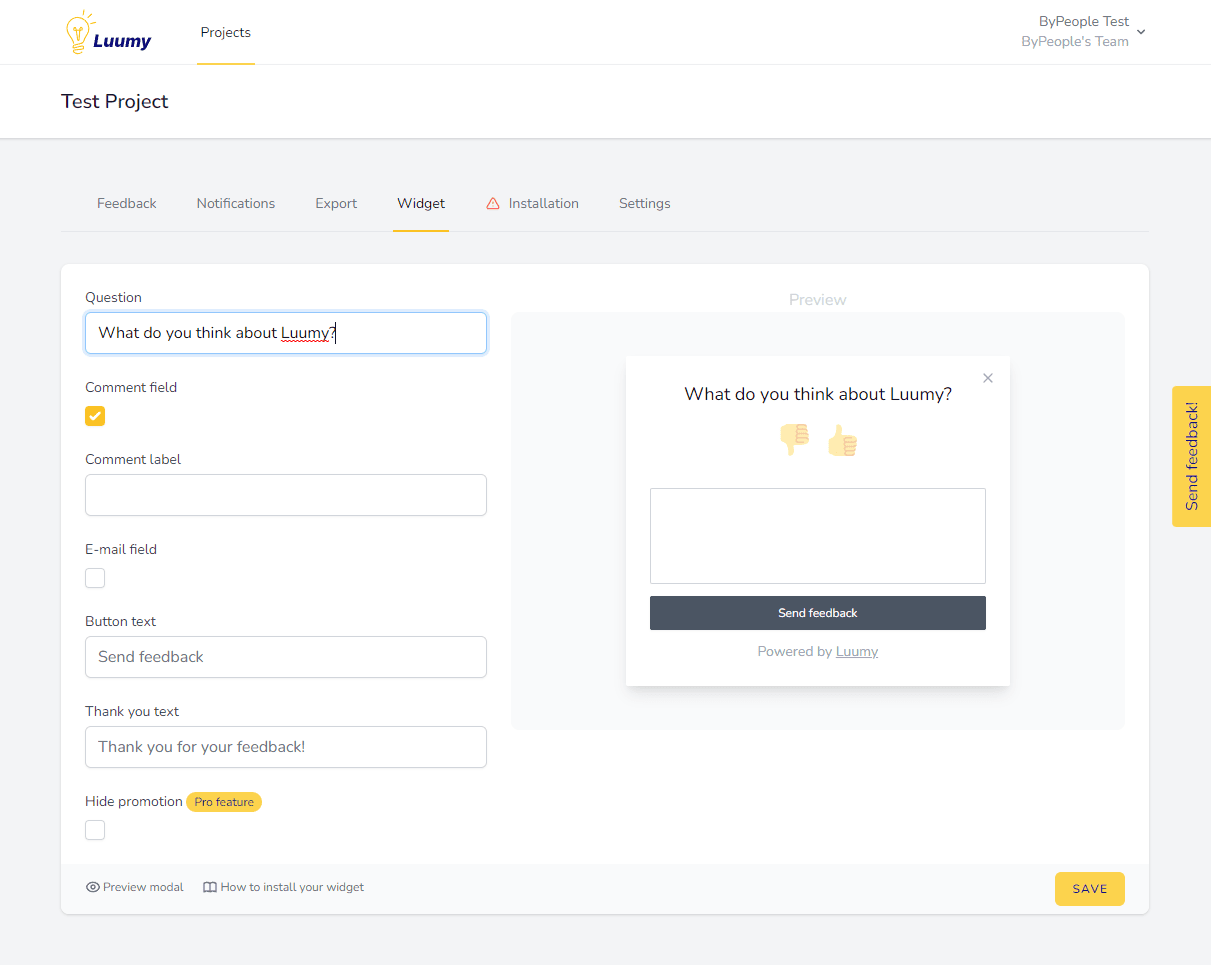Click the Preview modal eye icon

click(x=93, y=887)
